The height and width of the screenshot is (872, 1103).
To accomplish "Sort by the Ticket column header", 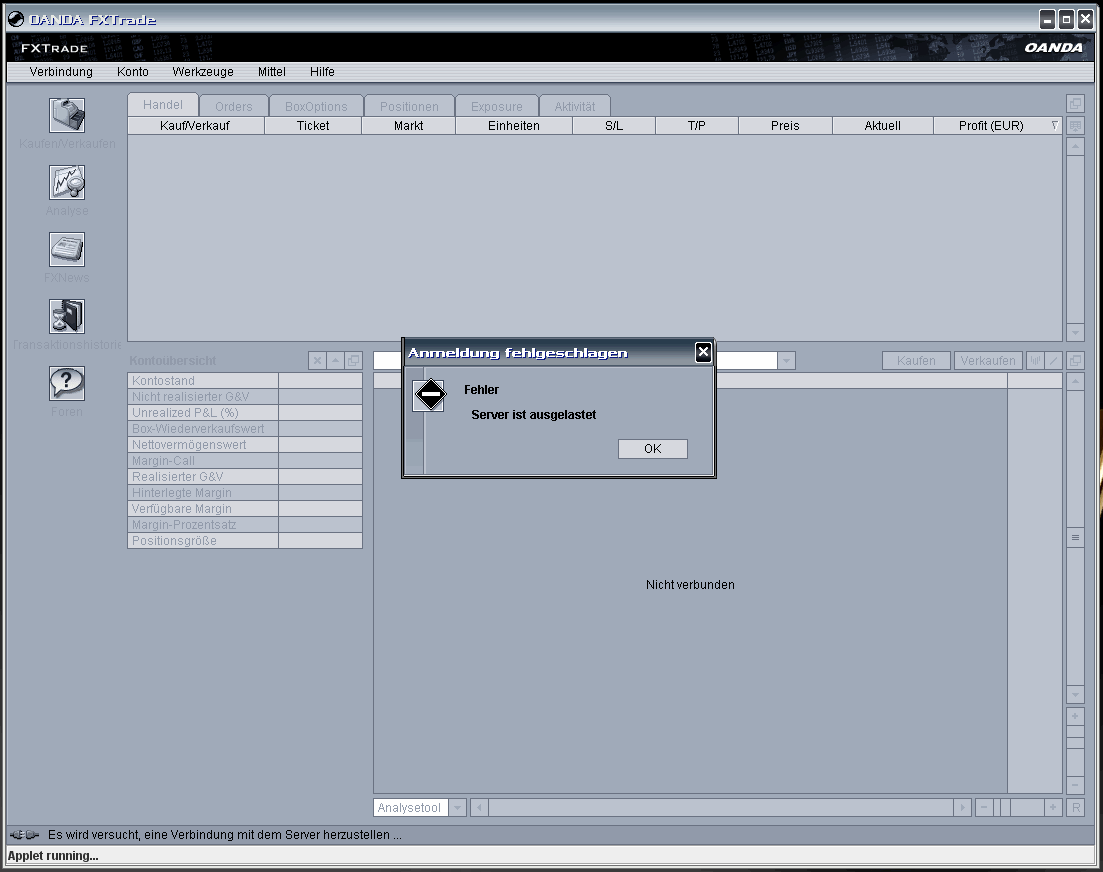I will pyautogui.click(x=313, y=126).
